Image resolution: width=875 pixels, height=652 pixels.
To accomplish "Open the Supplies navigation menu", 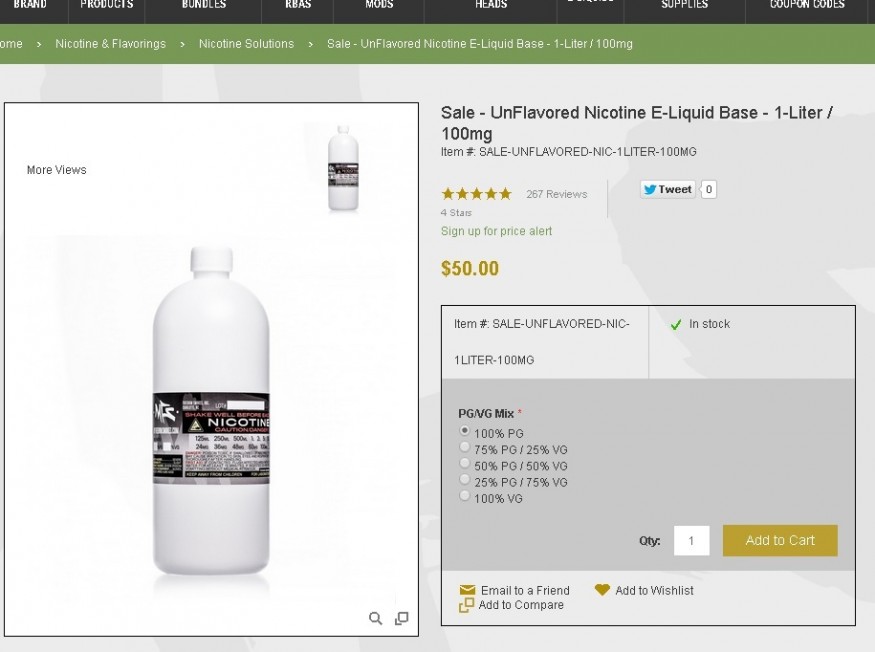I will 684,6.
